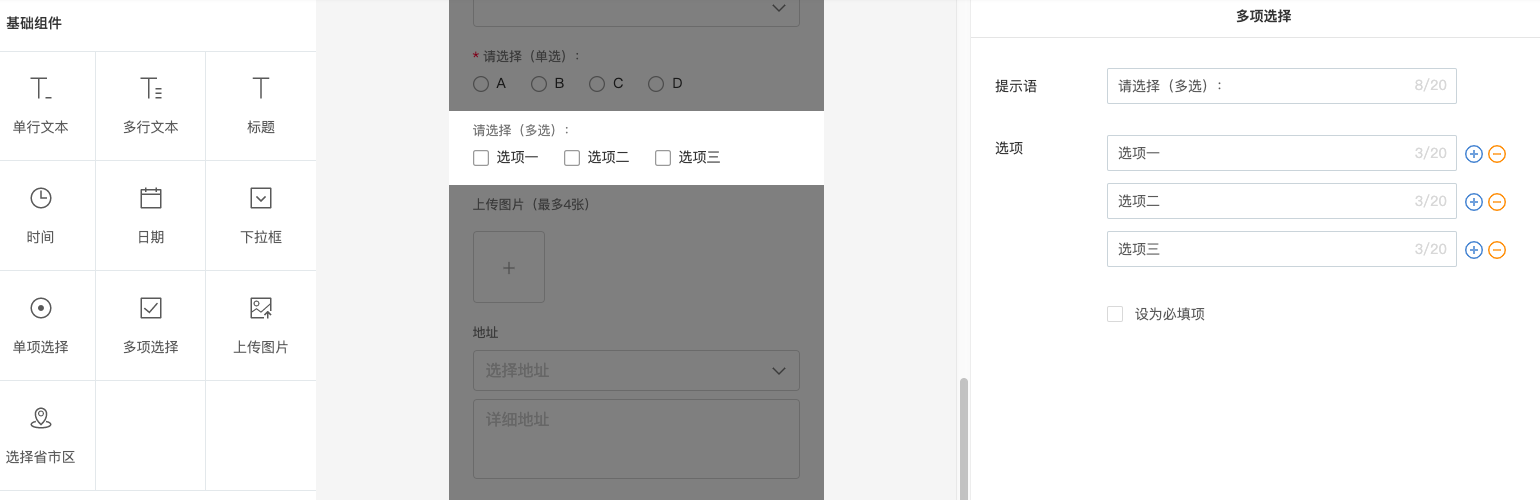
Task: Click the preview vertical scrollbar
Action: tap(964, 438)
